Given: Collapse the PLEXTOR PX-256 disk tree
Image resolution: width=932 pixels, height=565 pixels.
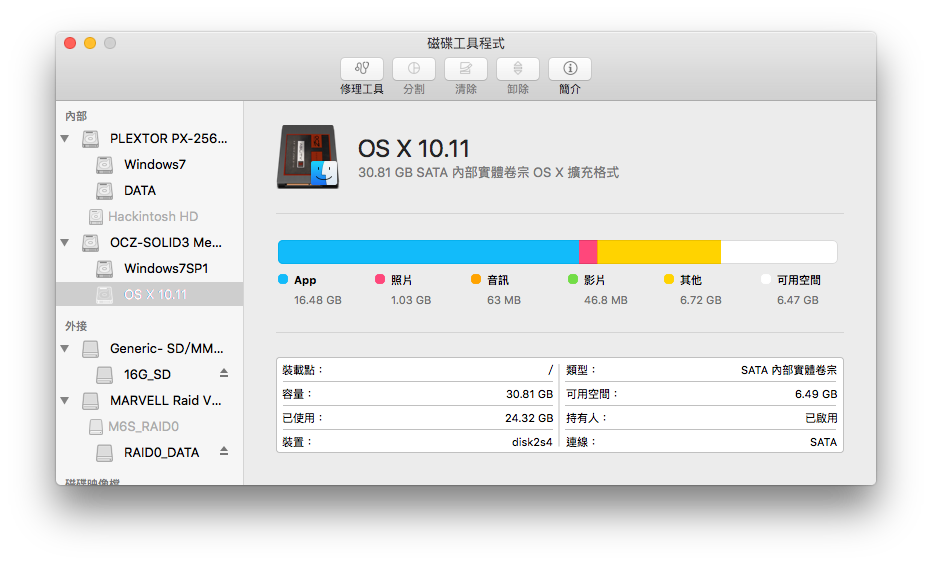Looking at the screenshot, I should tap(65, 139).
